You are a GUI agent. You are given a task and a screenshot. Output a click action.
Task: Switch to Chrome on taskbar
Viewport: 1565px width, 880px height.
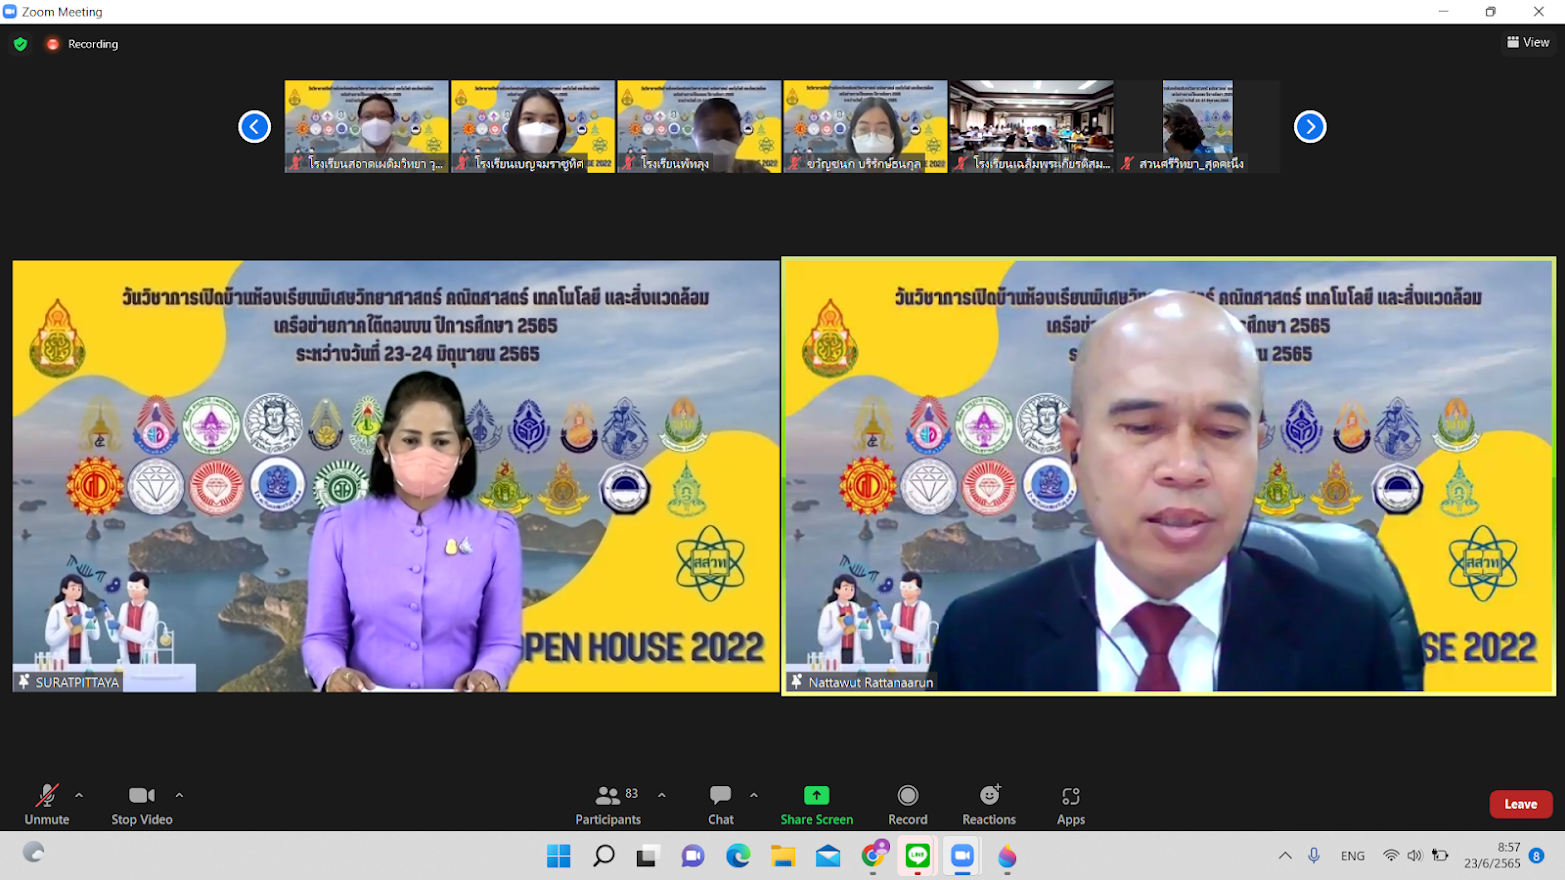[x=874, y=855]
